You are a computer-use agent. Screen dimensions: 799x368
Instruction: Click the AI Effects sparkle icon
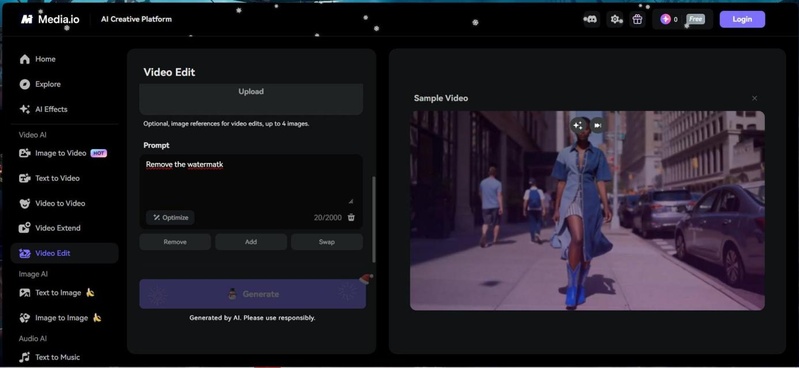[x=24, y=109]
